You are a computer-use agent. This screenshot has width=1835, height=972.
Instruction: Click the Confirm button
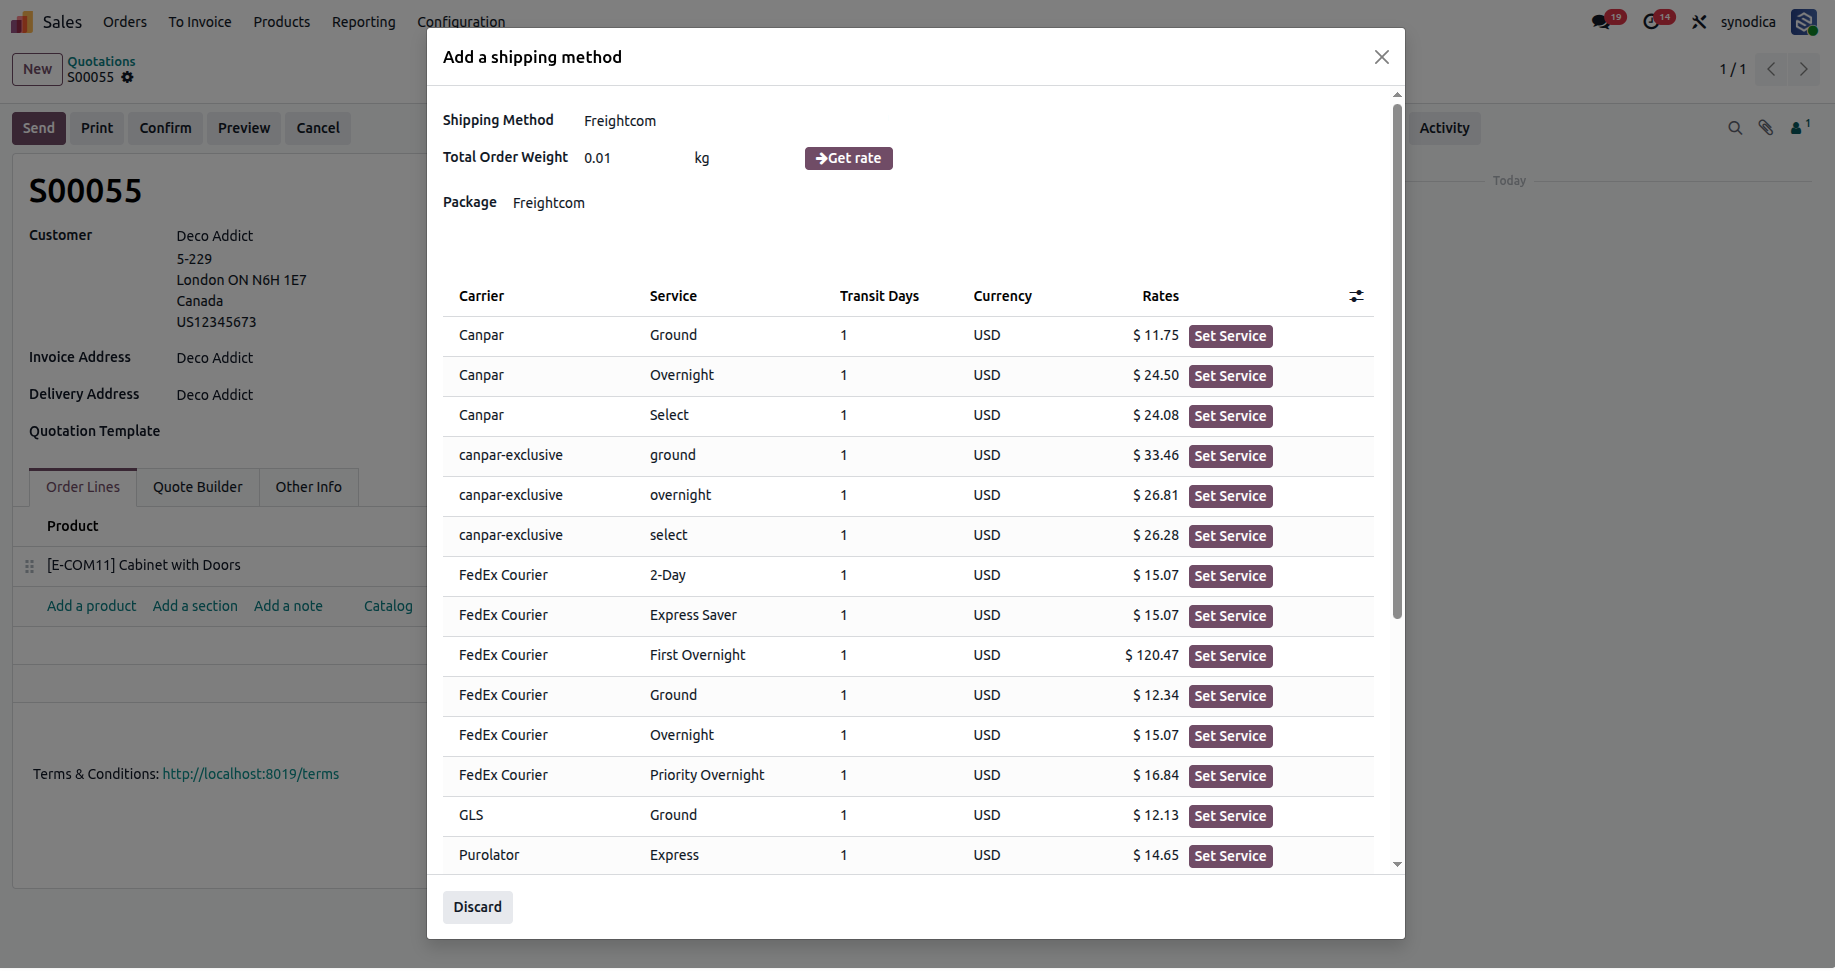click(x=165, y=128)
